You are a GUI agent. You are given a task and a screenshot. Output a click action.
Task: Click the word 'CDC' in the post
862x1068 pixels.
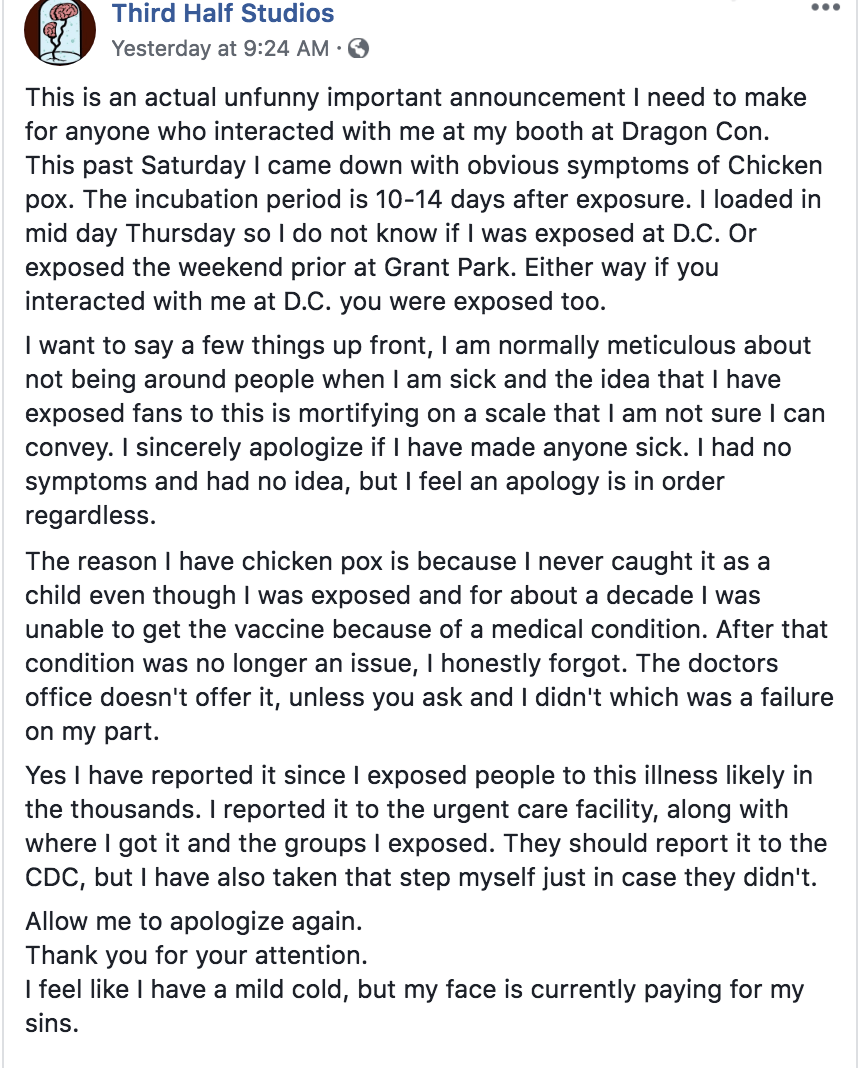[55, 877]
